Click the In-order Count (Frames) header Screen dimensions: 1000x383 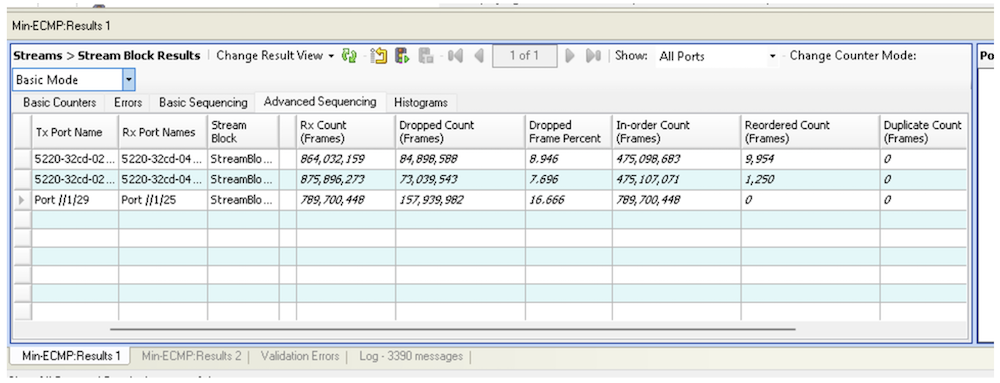click(676, 133)
